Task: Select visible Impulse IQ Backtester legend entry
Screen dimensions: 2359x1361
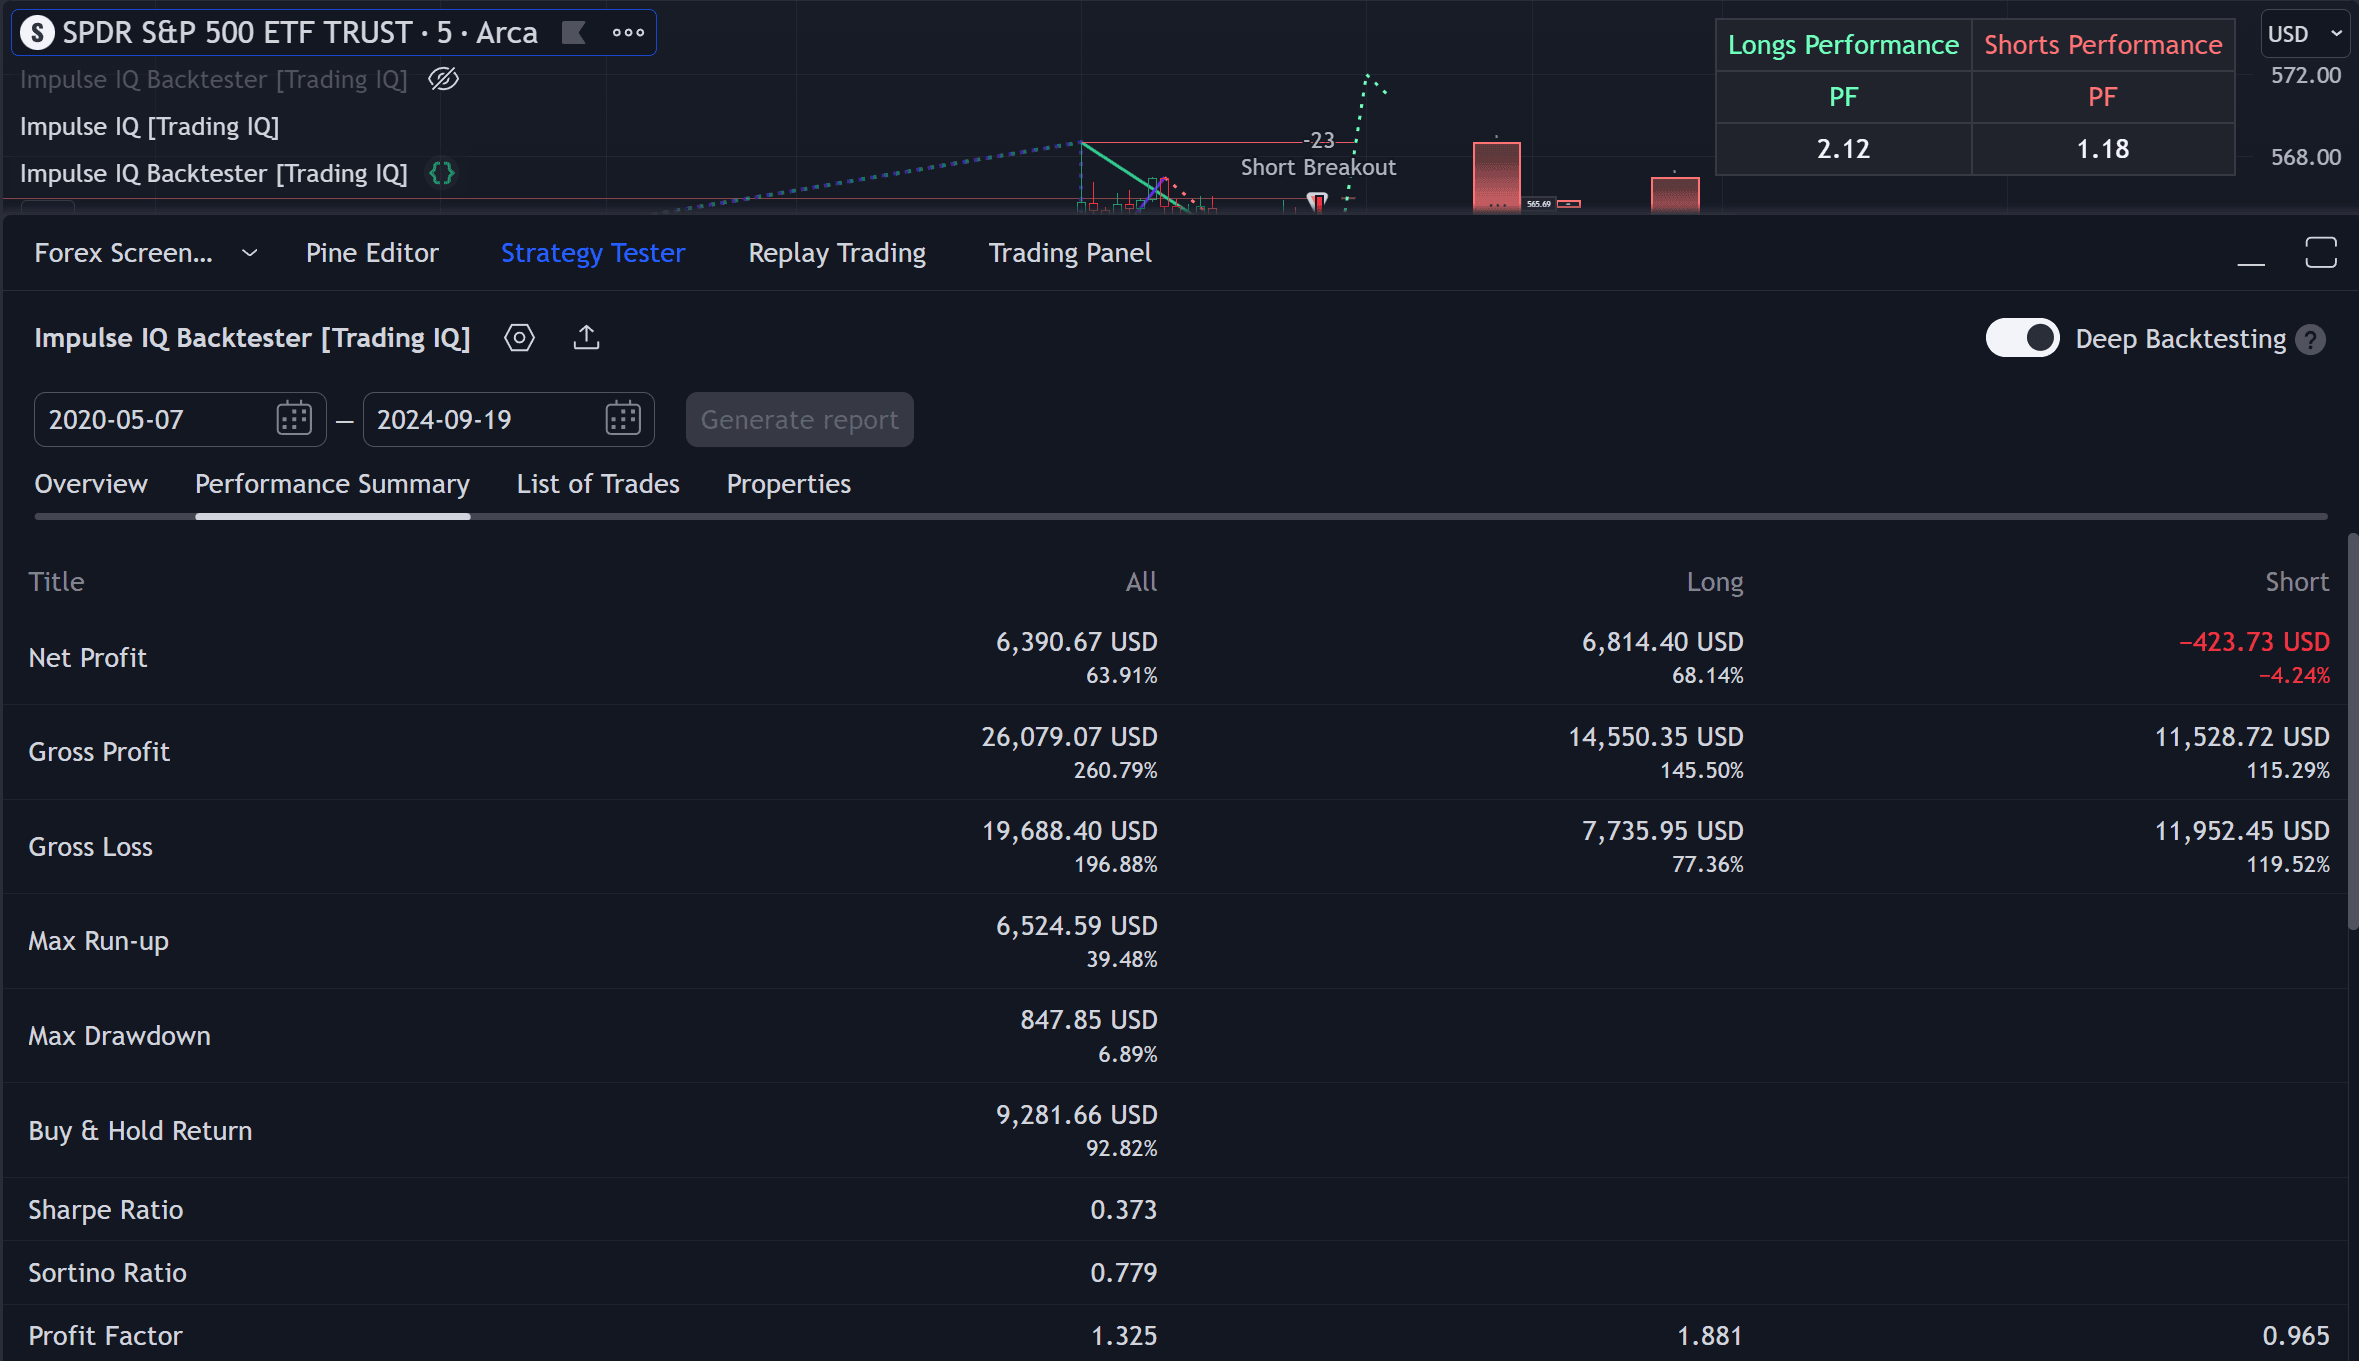Action: point(214,173)
